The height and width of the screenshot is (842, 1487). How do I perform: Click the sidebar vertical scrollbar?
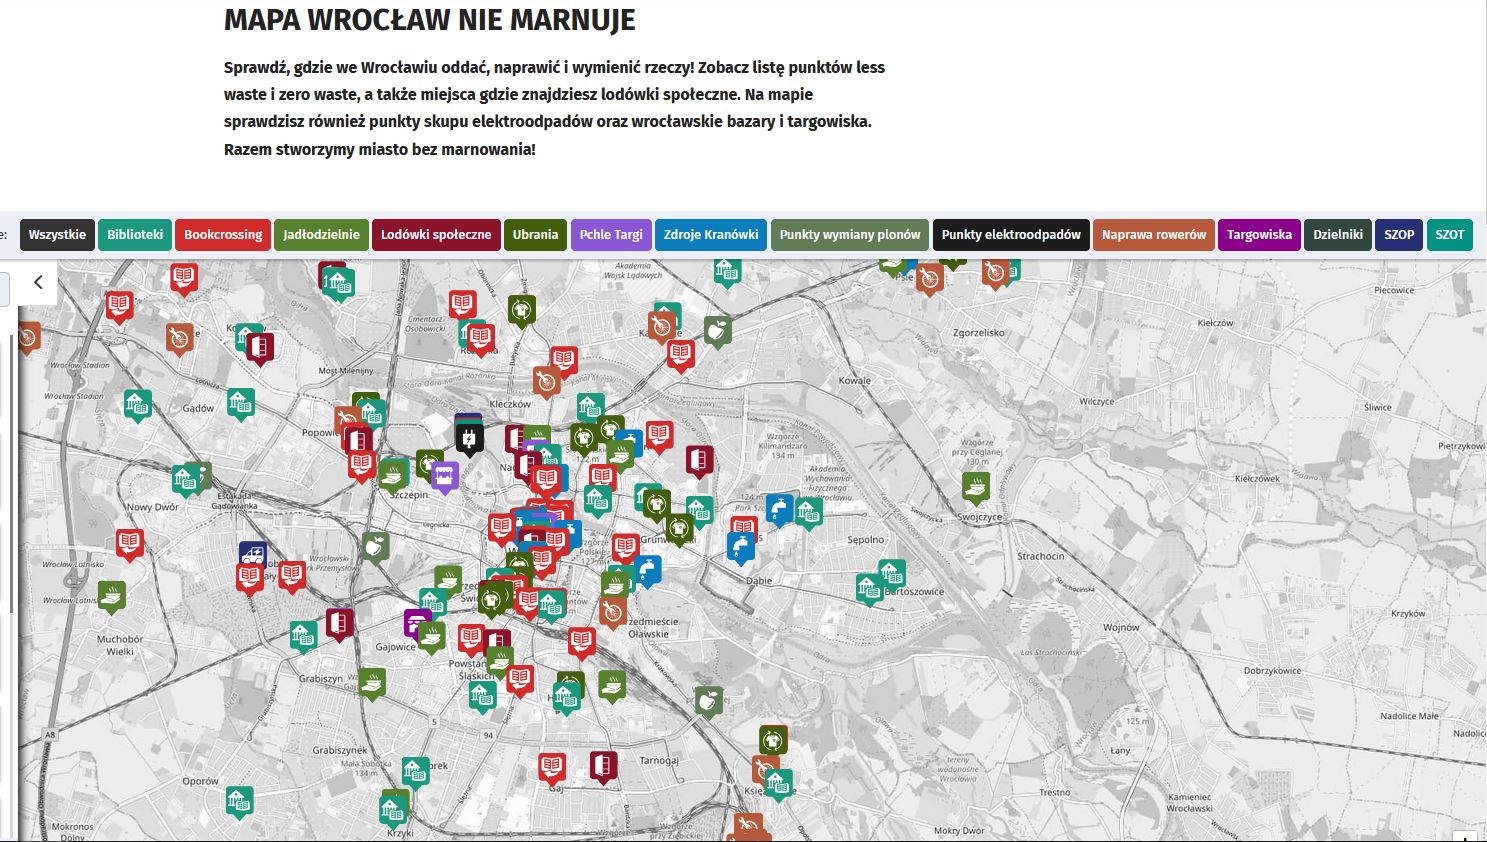11,470
